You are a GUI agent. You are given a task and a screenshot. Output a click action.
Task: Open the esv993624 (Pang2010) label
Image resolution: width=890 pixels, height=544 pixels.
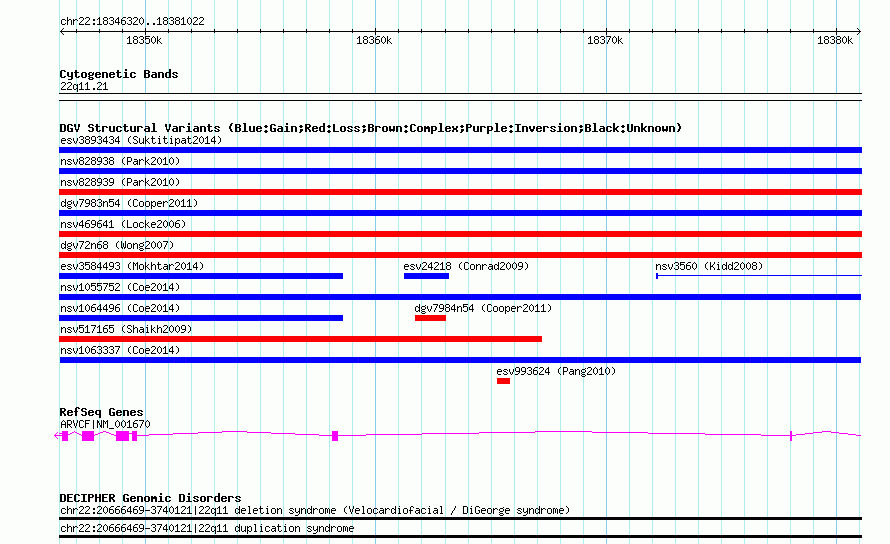[556, 371]
